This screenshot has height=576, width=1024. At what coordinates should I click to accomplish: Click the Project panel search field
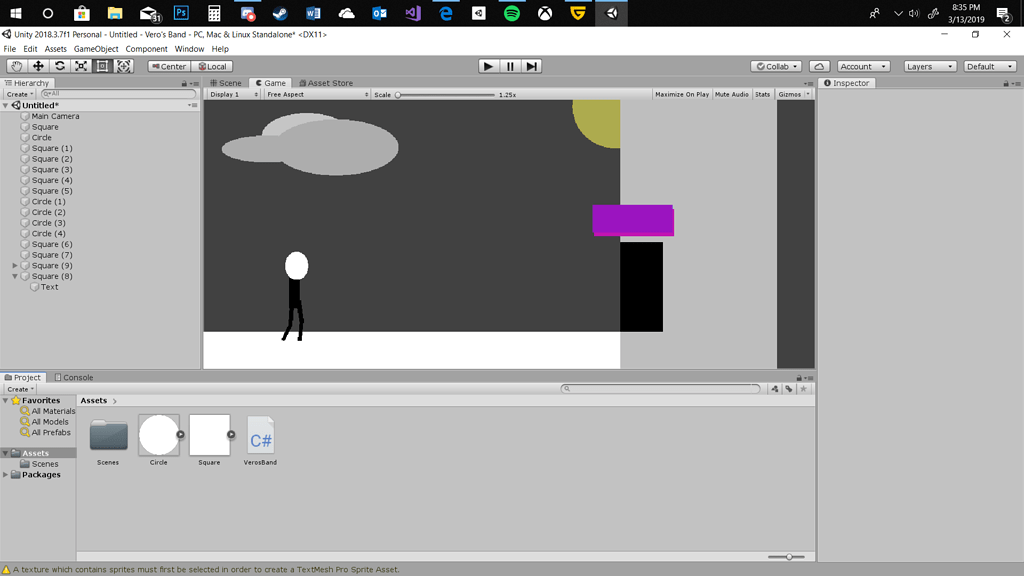pos(660,389)
